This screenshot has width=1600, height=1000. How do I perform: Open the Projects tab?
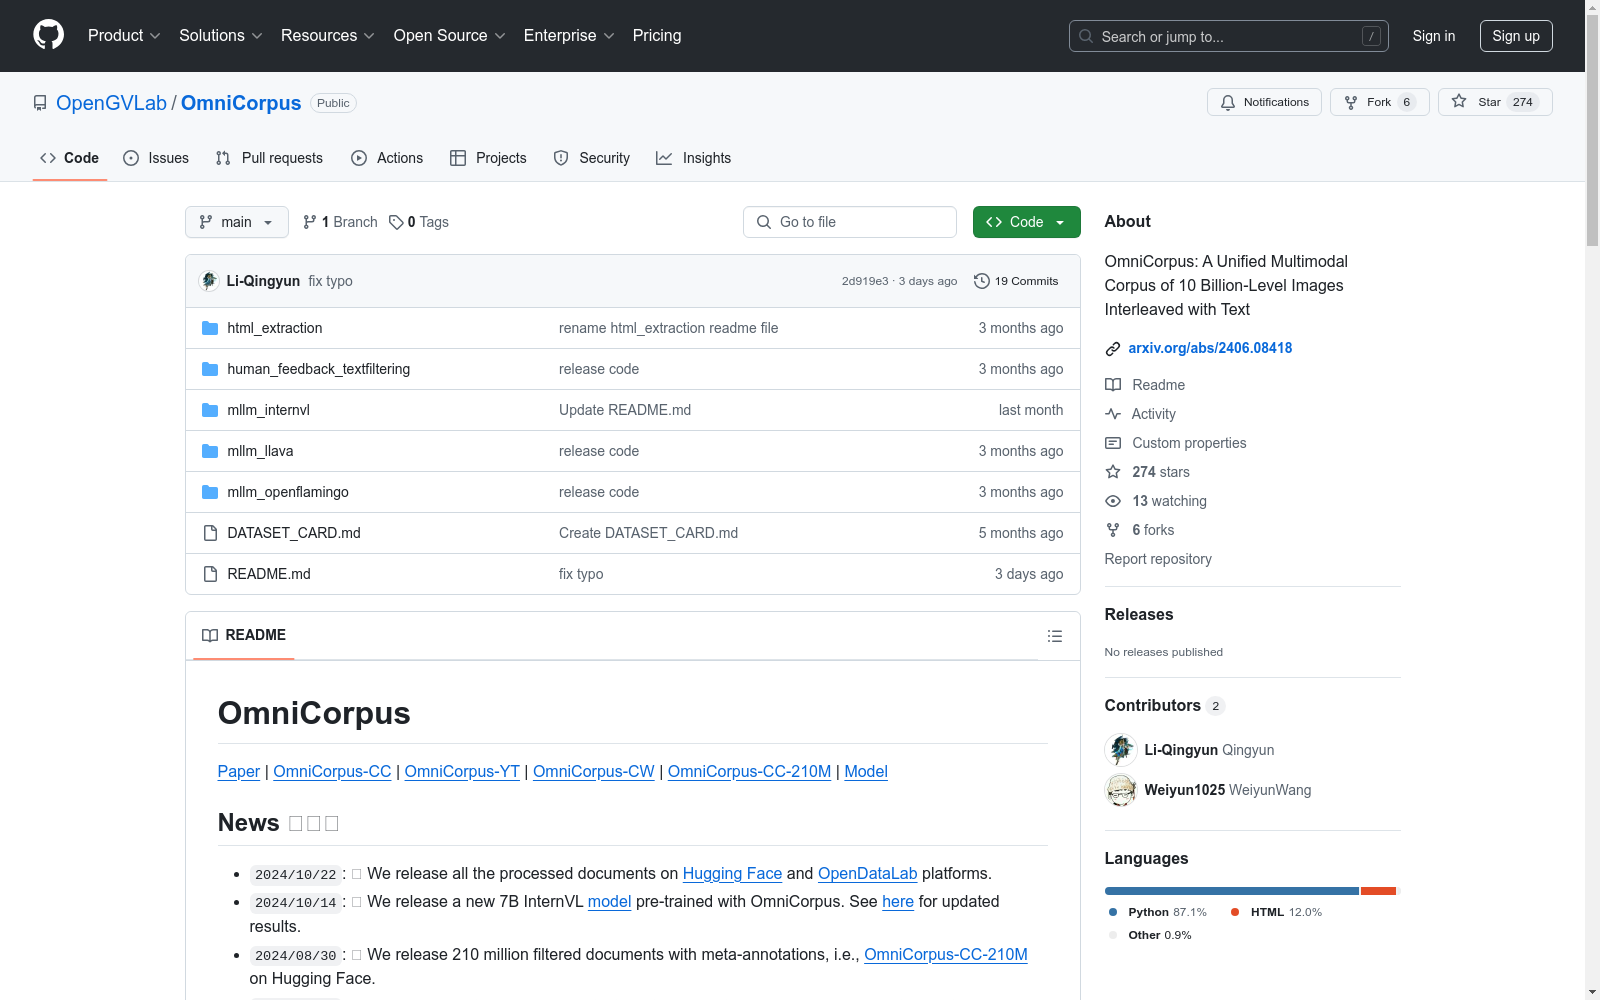488,158
